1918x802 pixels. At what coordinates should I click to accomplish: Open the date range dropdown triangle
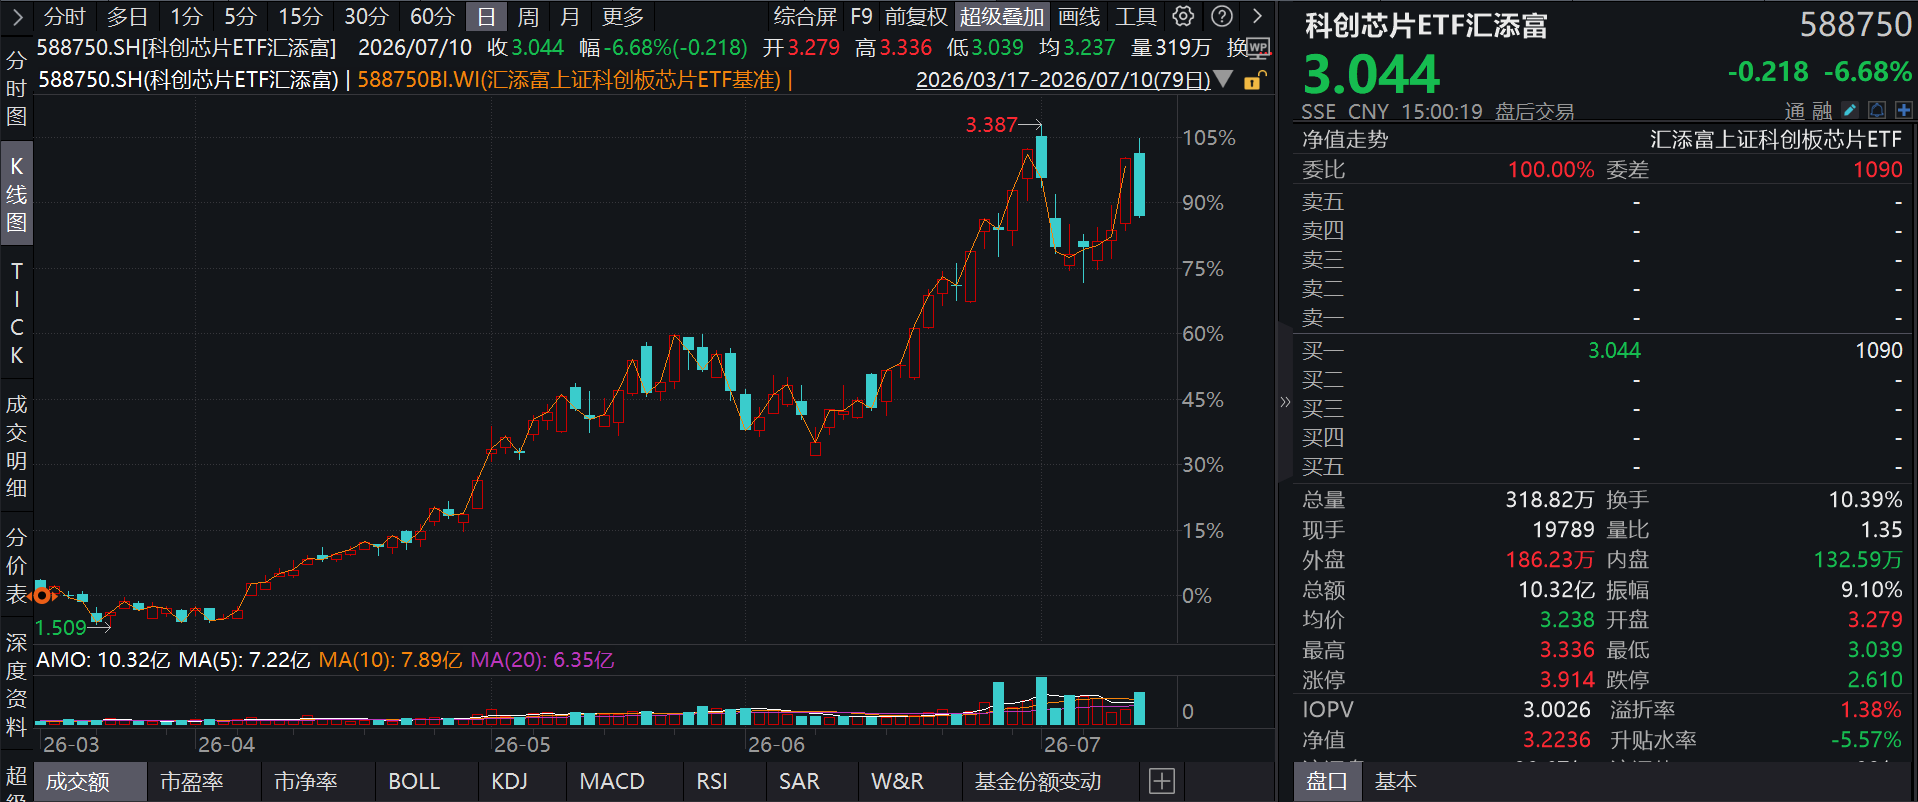(x=1223, y=79)
